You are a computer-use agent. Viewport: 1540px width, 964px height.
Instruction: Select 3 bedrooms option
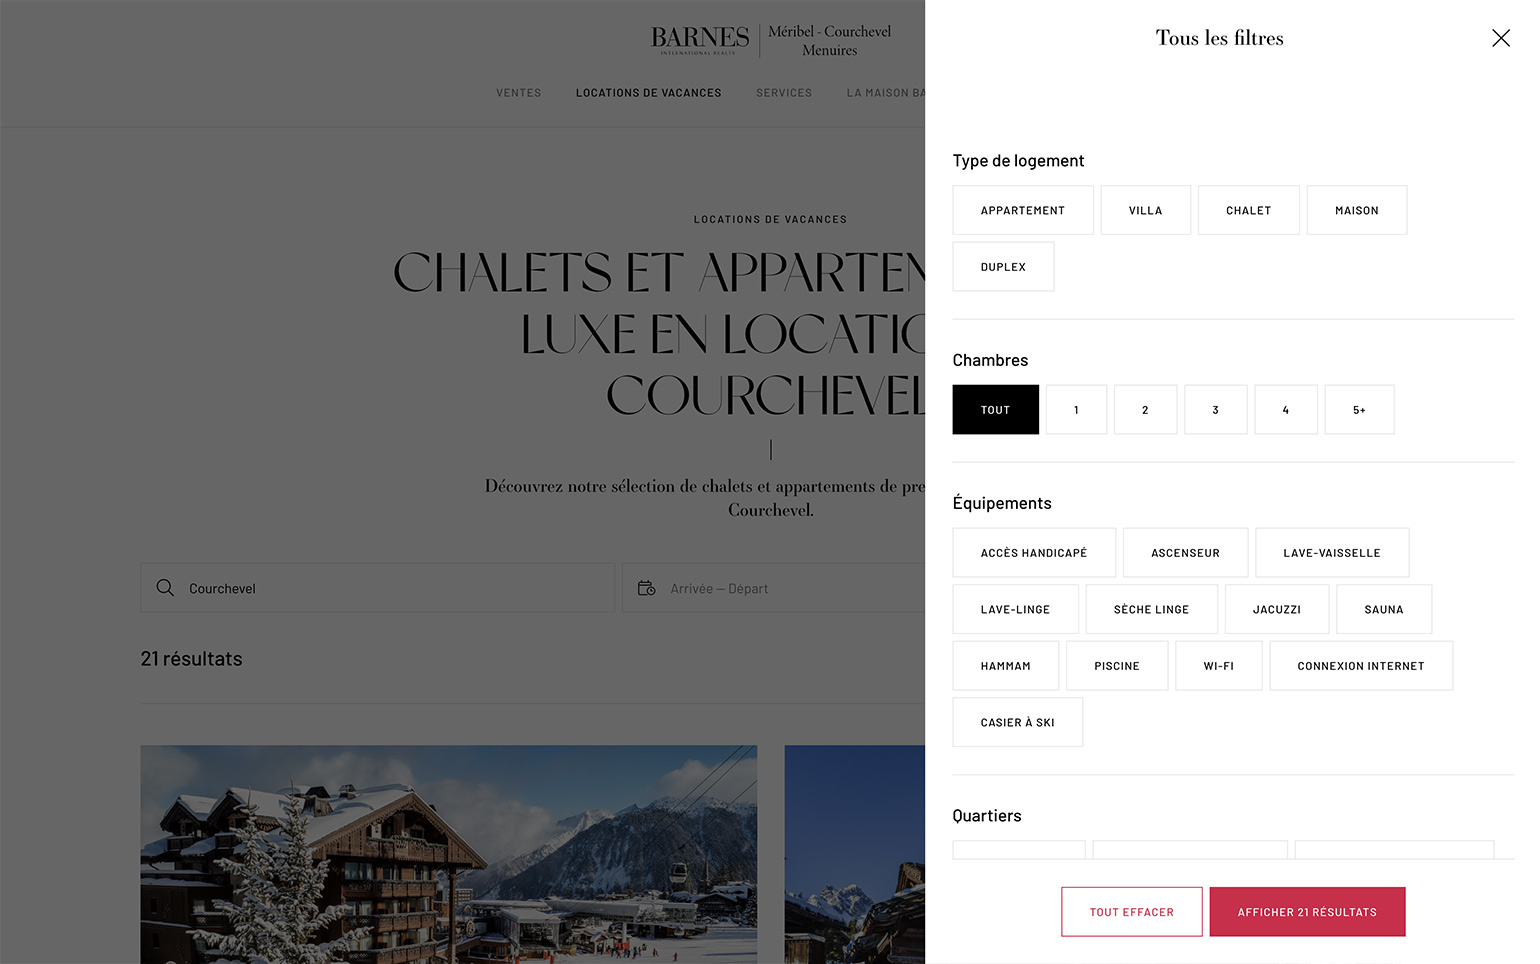(1215, 410)
